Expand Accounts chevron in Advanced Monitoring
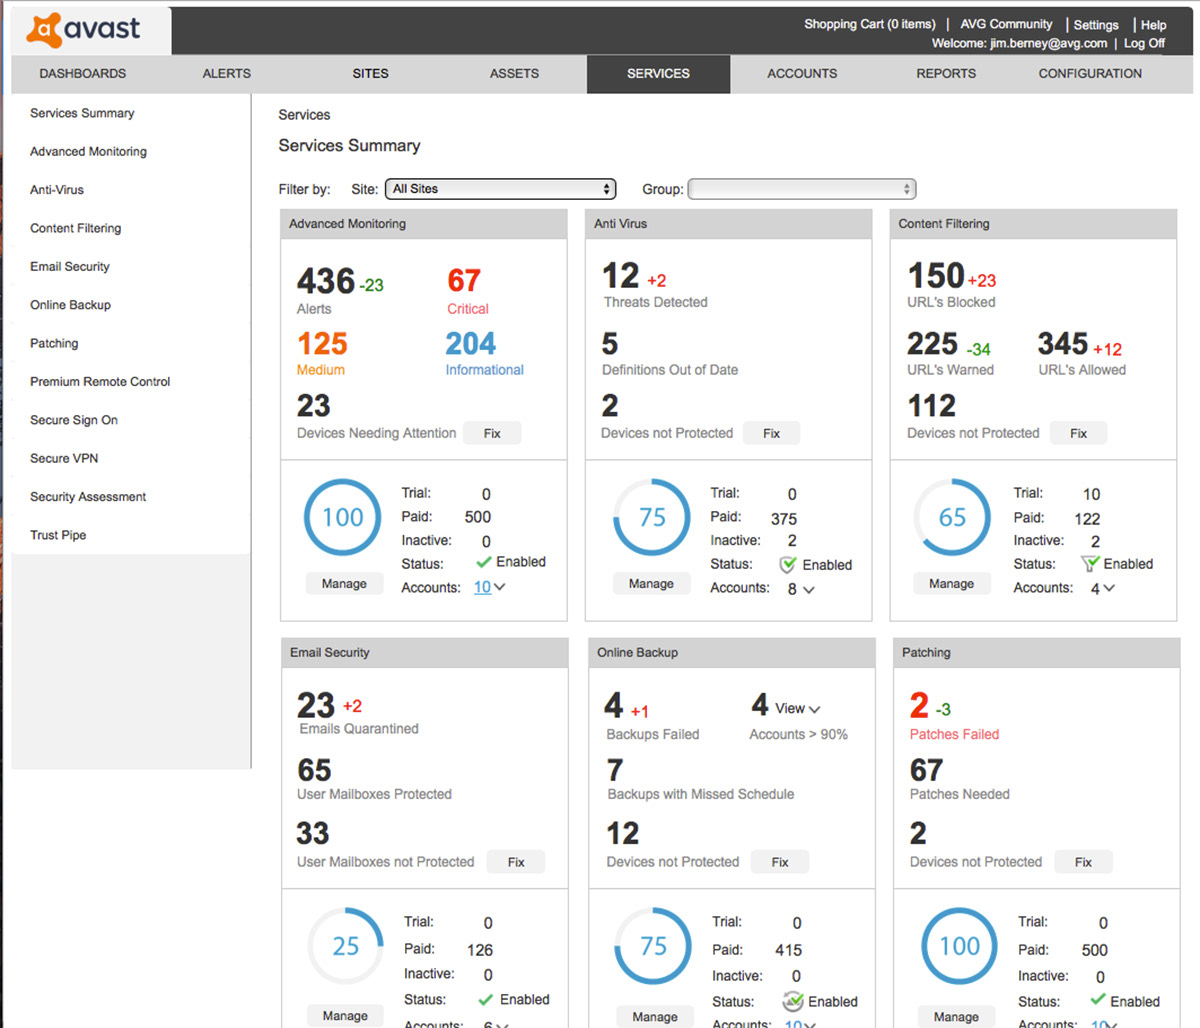The width and height of the screenshot is (1200, 1028). point(500,588)
